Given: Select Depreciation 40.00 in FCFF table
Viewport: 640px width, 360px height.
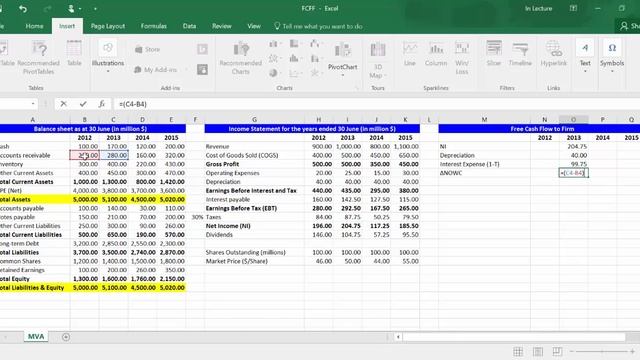Looking at the screenshot, I should [x=573, y=156].
